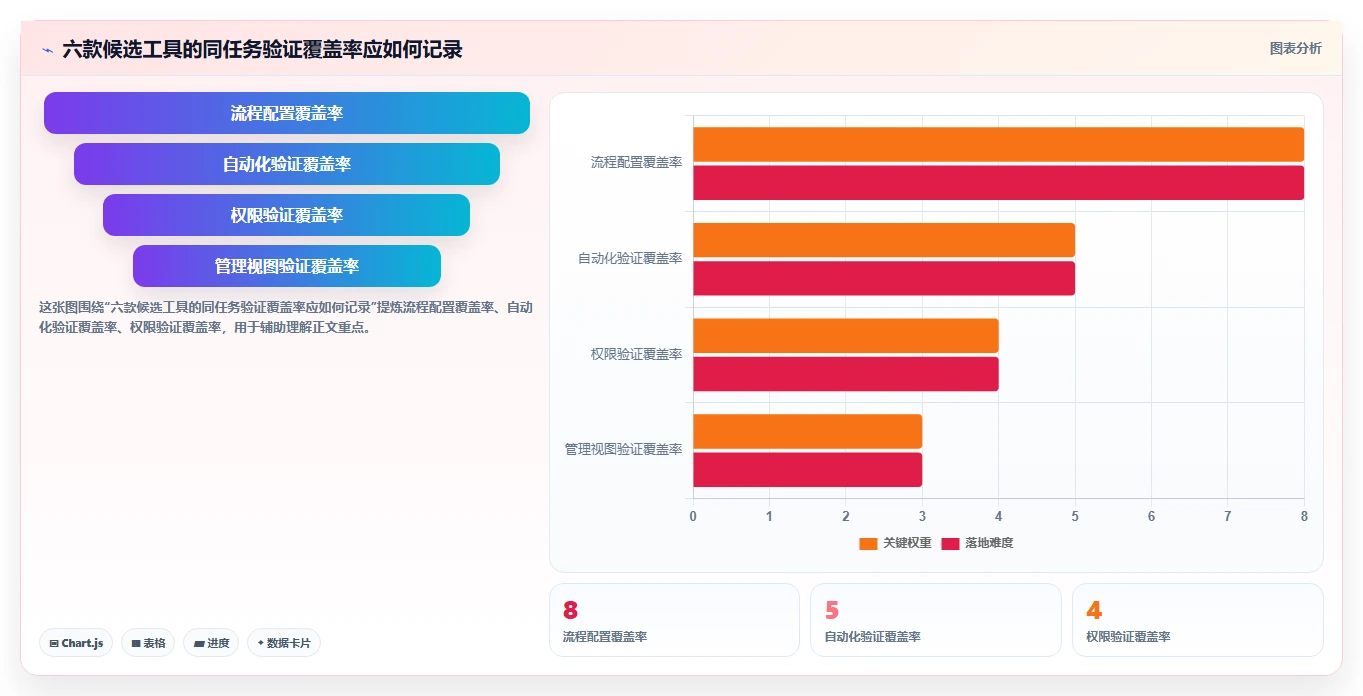
Task: Click the x-axis tick label 0
Action: click(x=693, y=516)
